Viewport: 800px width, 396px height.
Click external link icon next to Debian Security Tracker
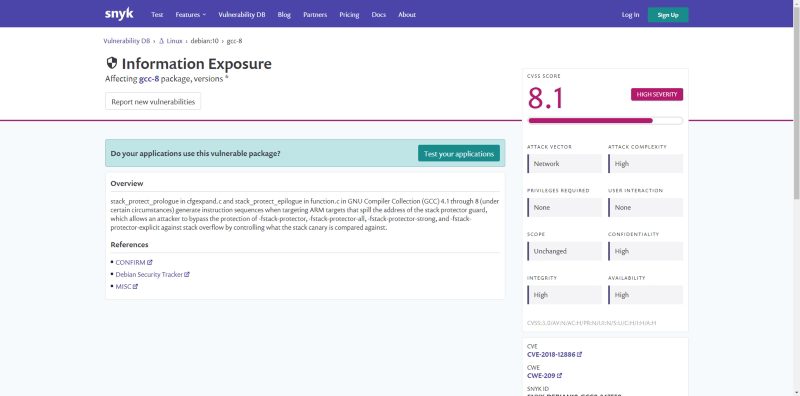187,275
